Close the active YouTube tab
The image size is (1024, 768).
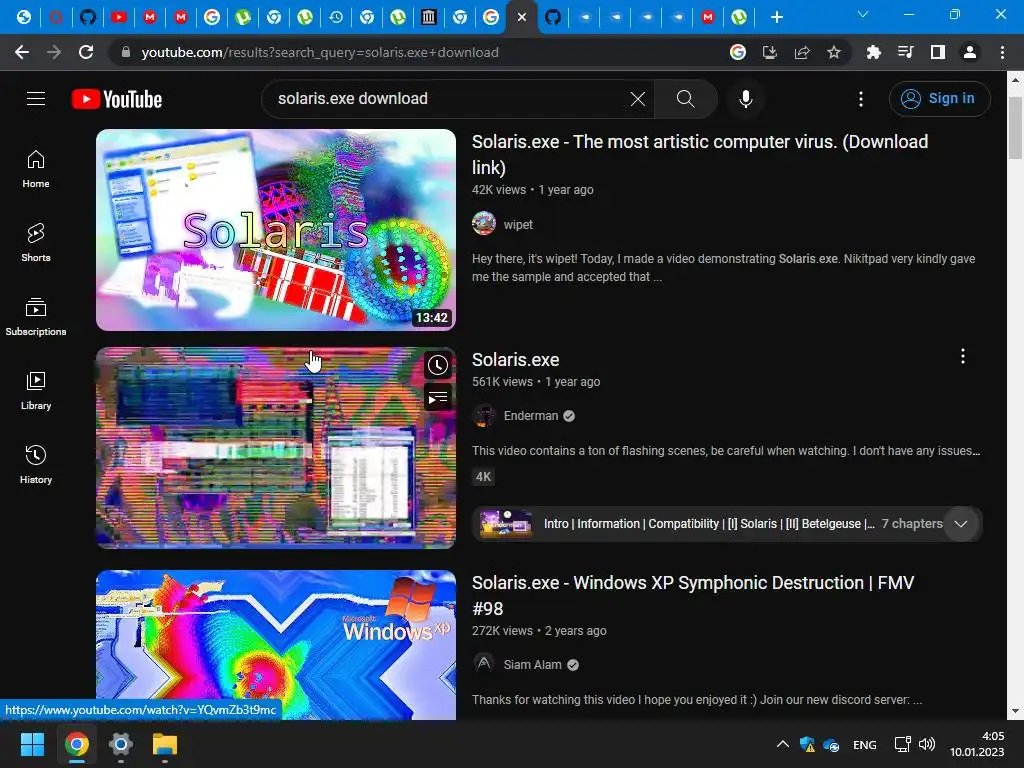pos(522,18)
